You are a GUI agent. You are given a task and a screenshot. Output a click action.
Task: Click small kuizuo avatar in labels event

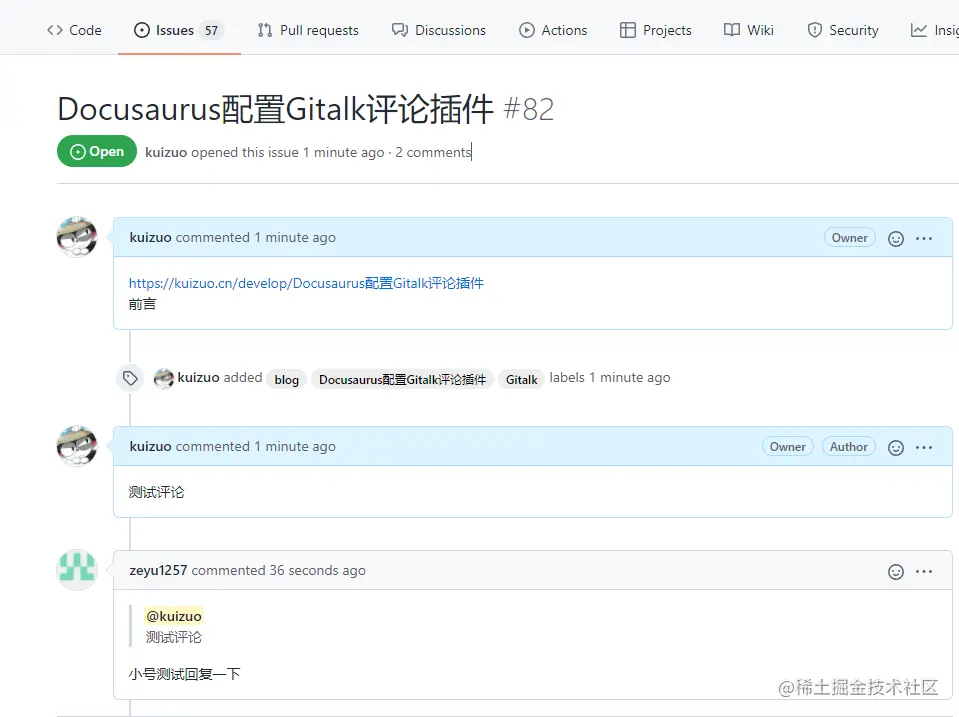click(x=164, y=379)
